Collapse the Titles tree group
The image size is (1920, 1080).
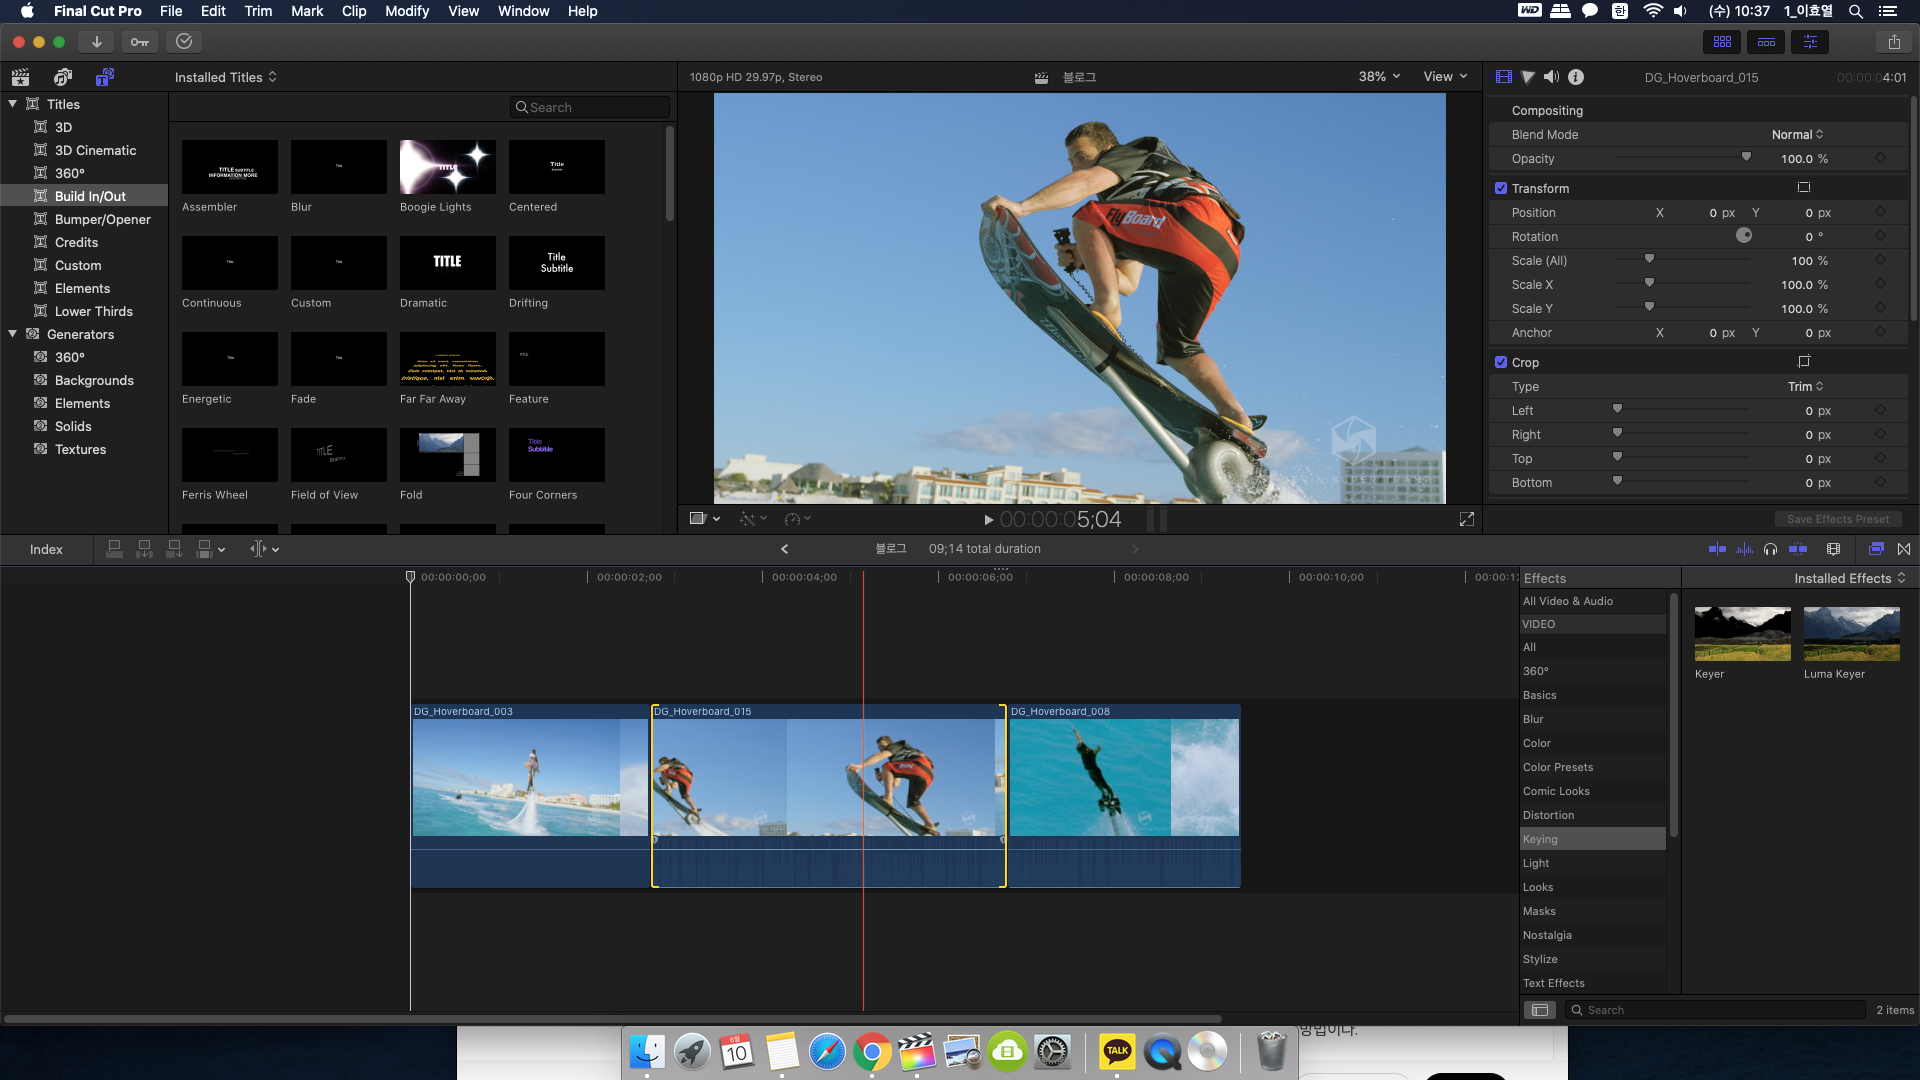(x=13, y=104)
